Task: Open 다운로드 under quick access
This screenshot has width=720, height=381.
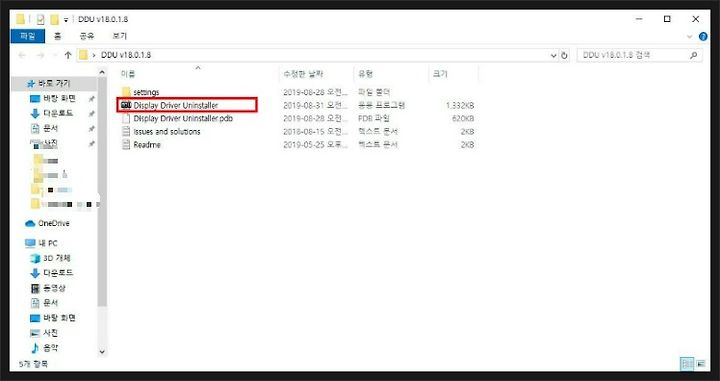Action: pos(52,113)
